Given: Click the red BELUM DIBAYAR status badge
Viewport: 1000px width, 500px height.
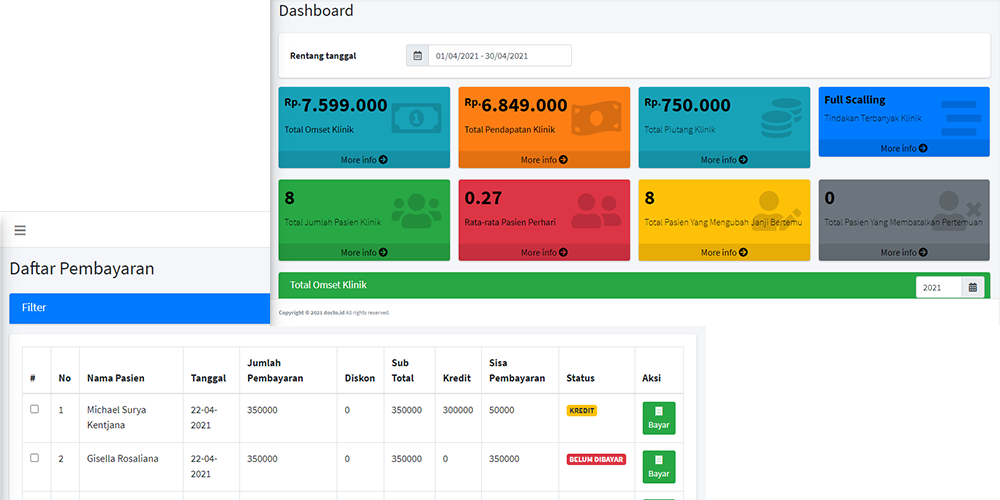Looking at the screenshot, I should pos(596,460).
